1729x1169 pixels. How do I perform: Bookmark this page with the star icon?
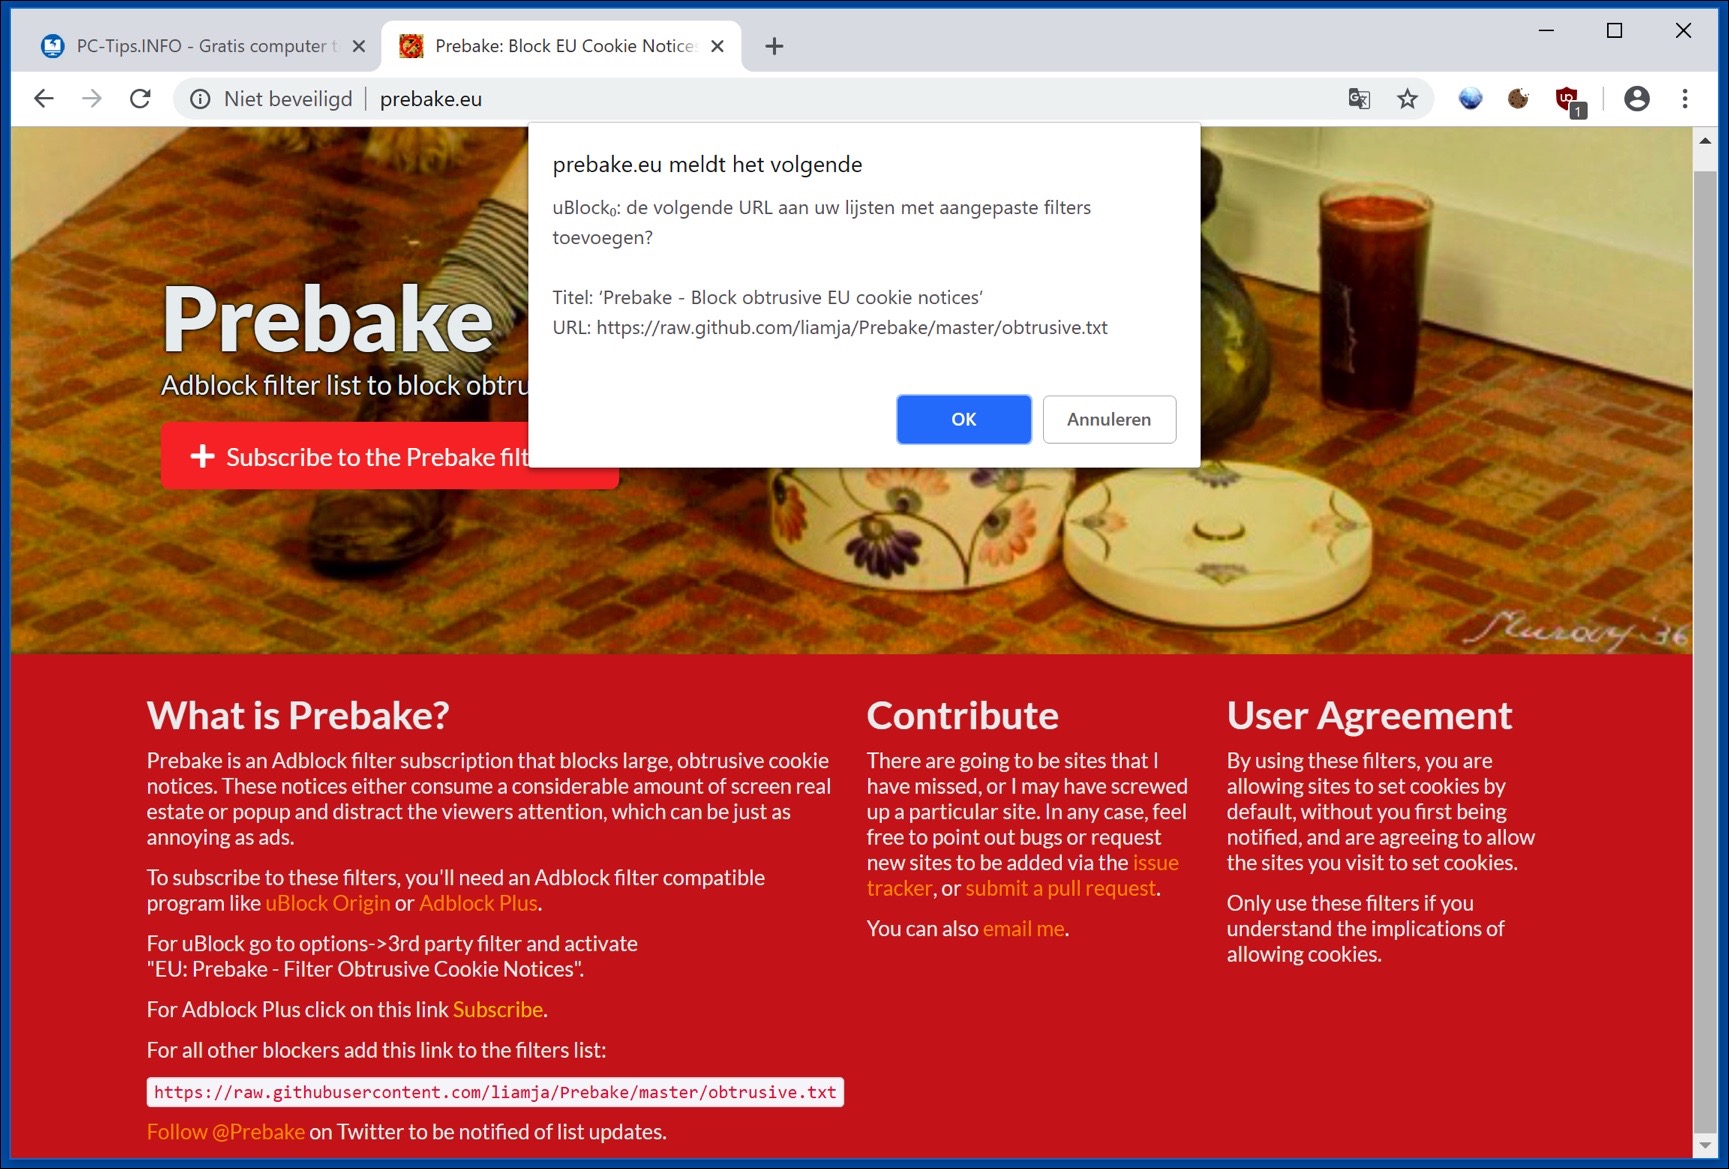pos(1407,99)
